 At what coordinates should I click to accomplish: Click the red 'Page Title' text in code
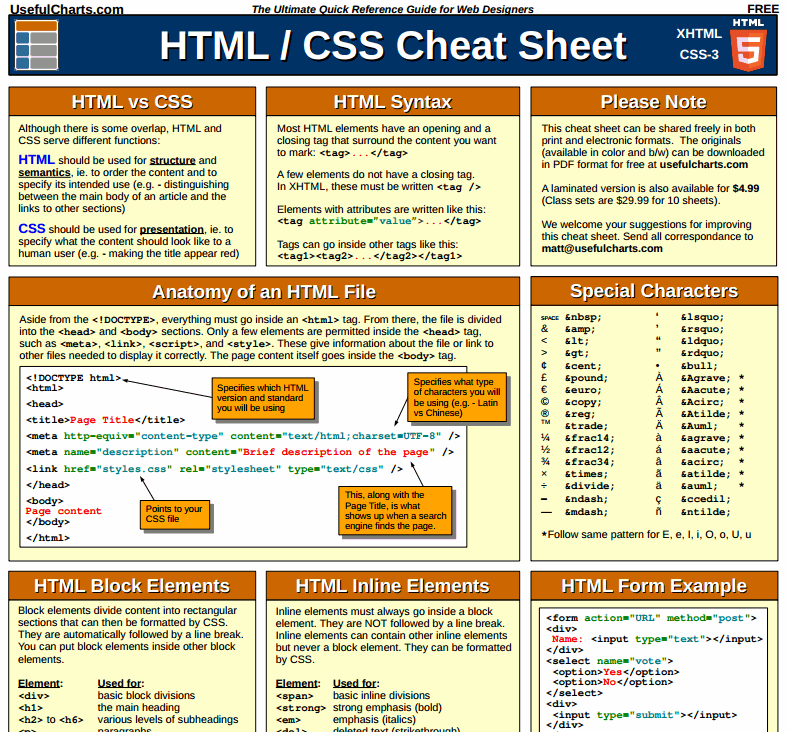[x=102, y=420]
